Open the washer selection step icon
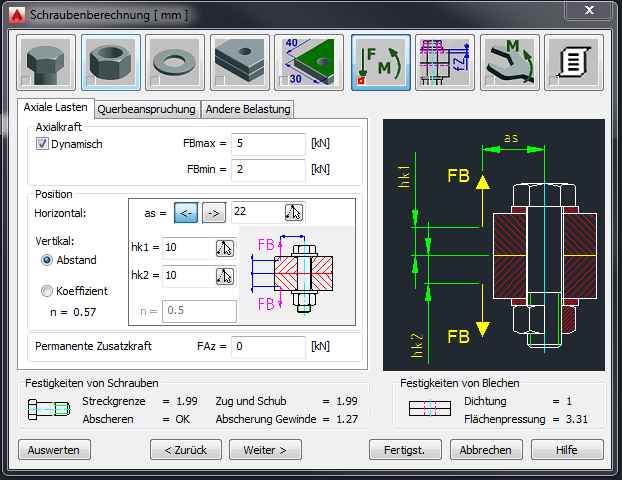 click(175, 63)
